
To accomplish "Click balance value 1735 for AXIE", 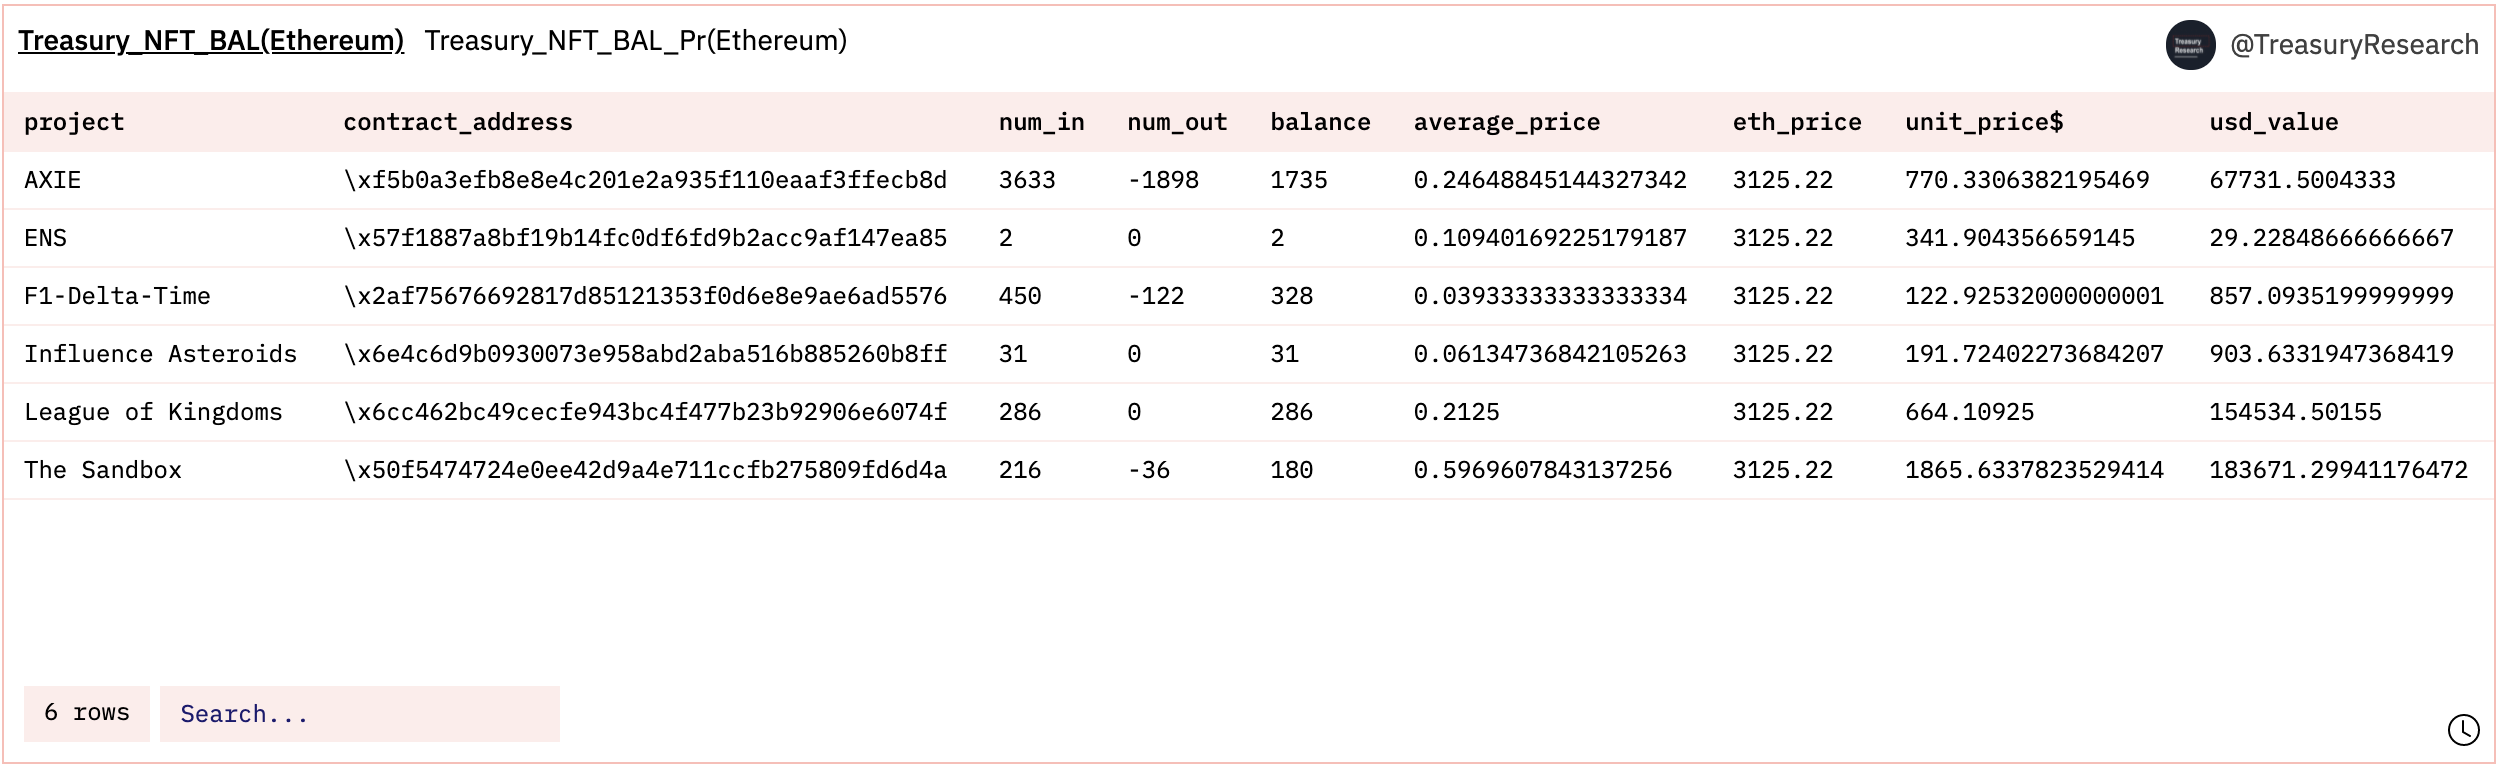I will (x=1299, y=180).
